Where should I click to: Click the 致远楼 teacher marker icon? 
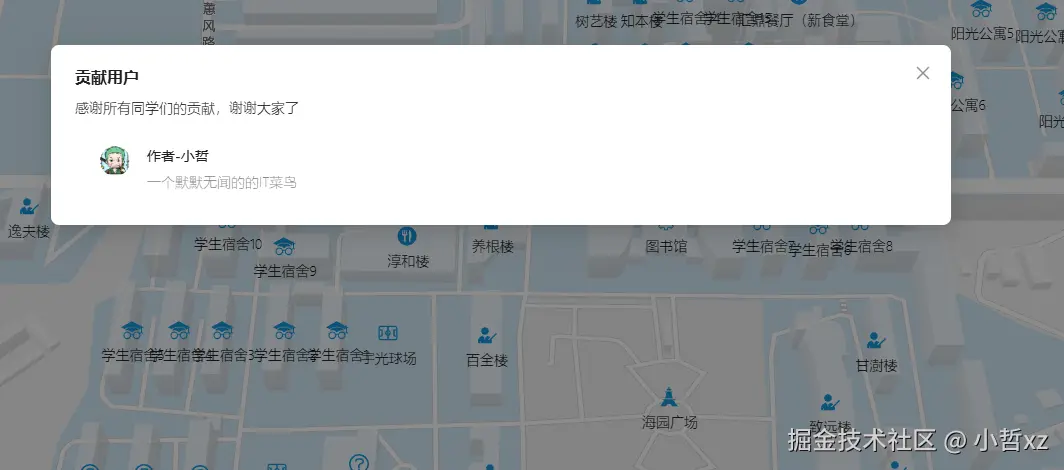point(829,403)
